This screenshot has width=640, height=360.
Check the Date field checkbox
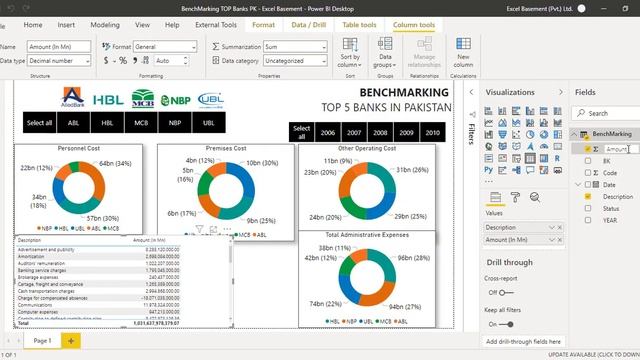click(x=588, y=184)
